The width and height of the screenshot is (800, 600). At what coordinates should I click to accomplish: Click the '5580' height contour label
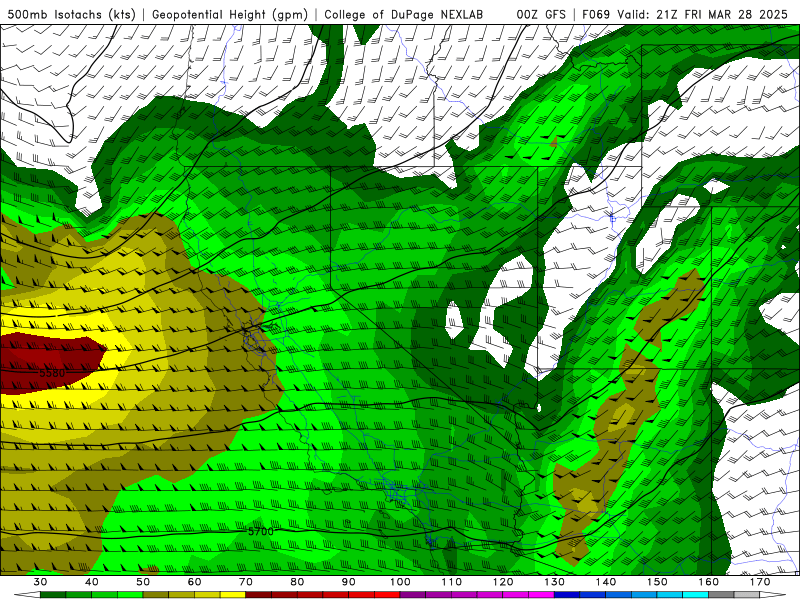click(52, 373)
